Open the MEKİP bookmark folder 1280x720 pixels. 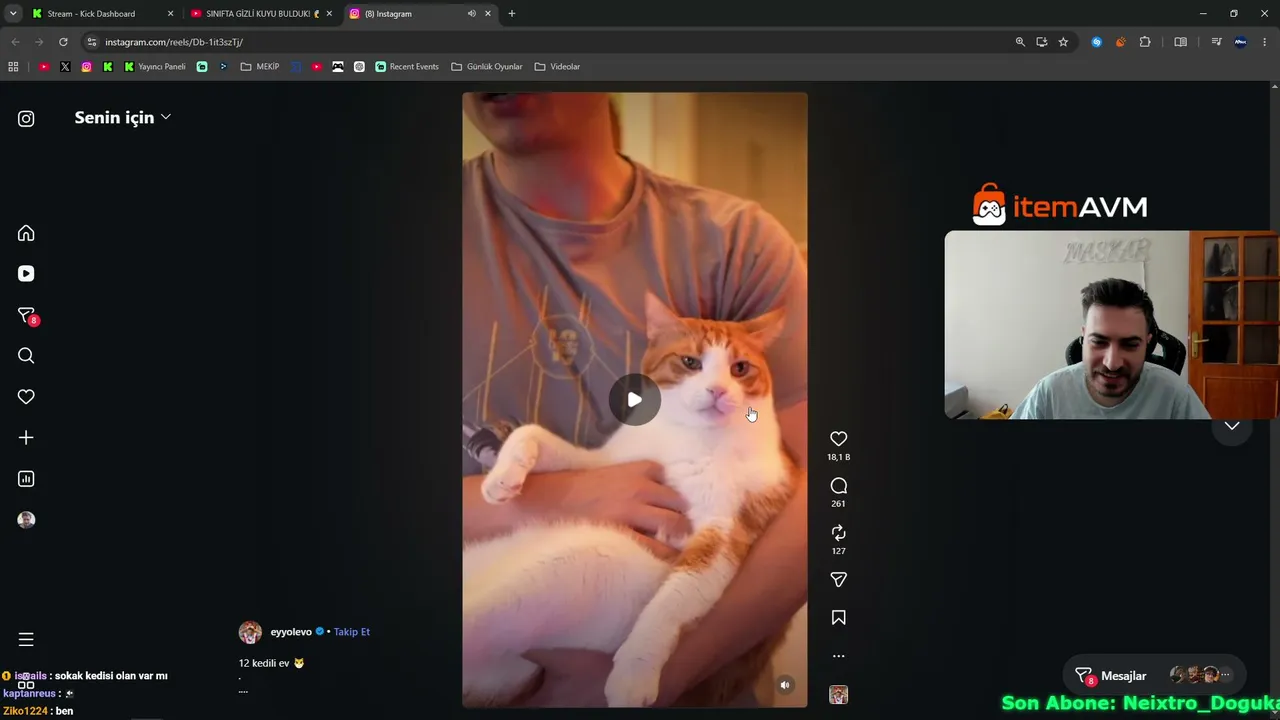pos(260,67)
